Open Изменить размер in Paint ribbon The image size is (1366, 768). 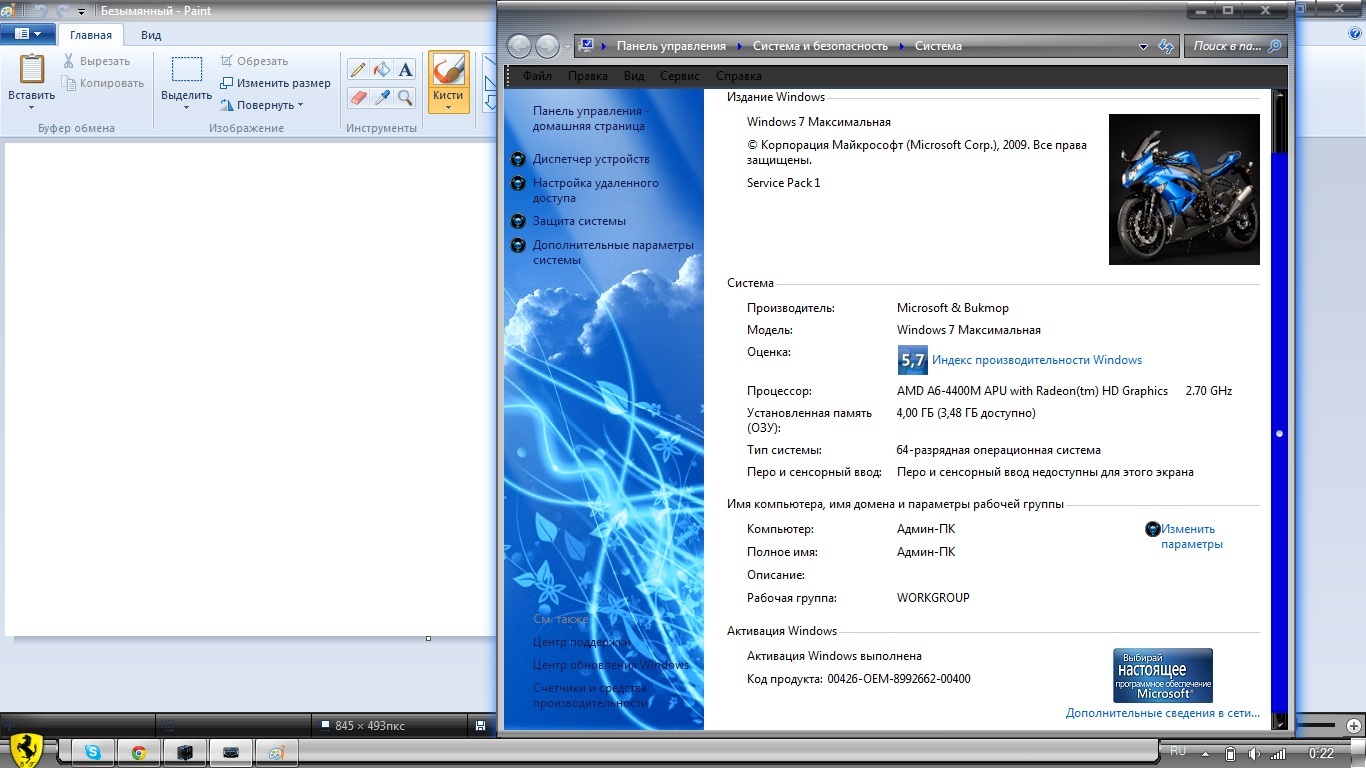275,83
